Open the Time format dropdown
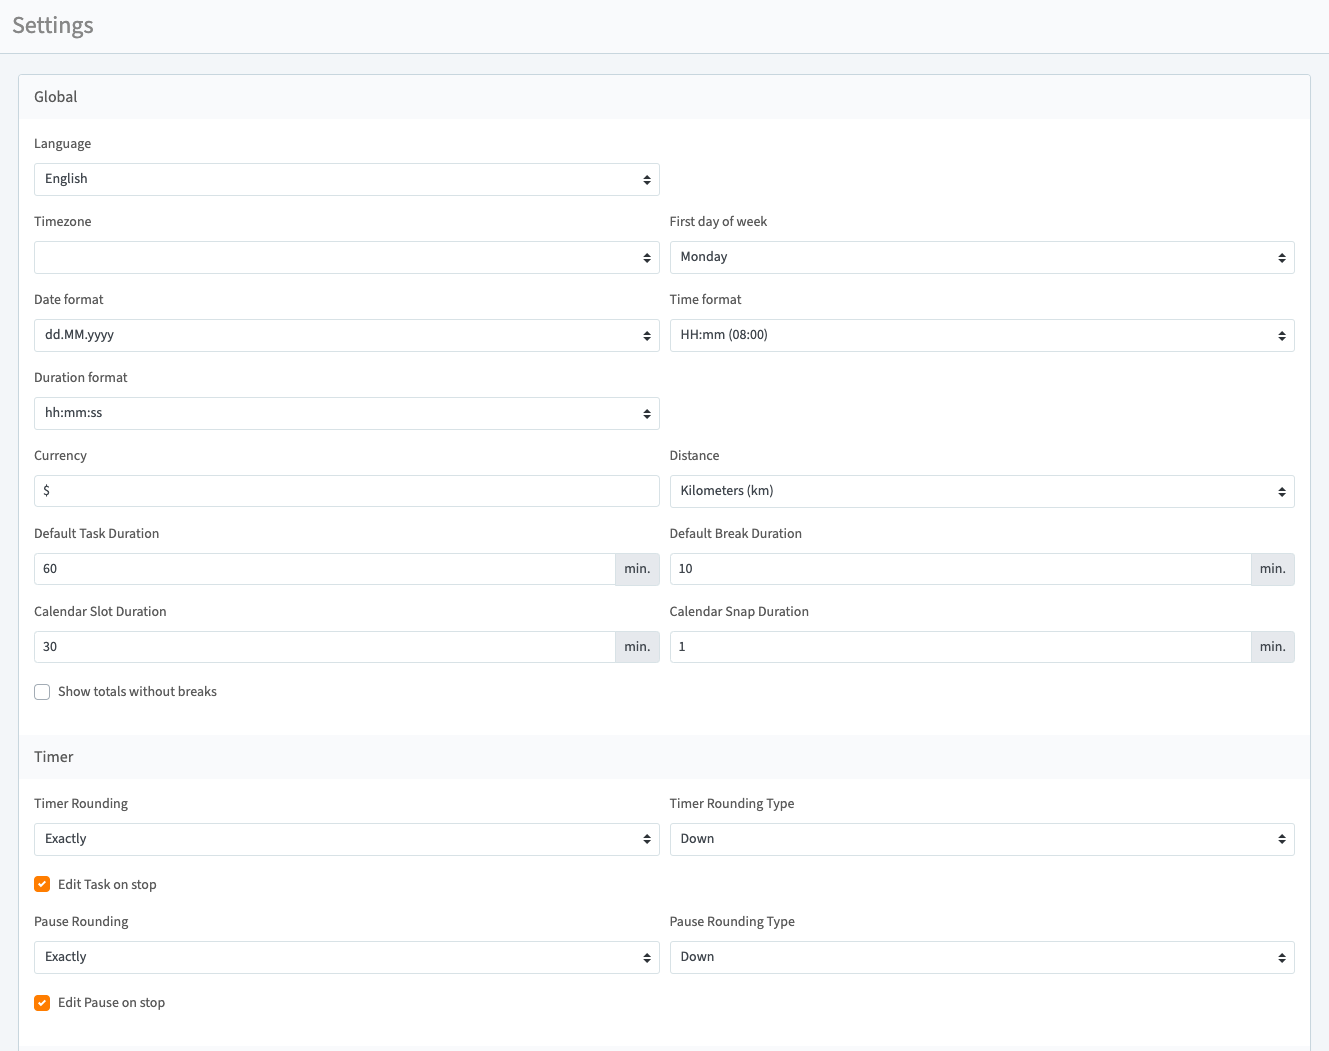Screen dimensions: 1329x1051 click(981, 335)
